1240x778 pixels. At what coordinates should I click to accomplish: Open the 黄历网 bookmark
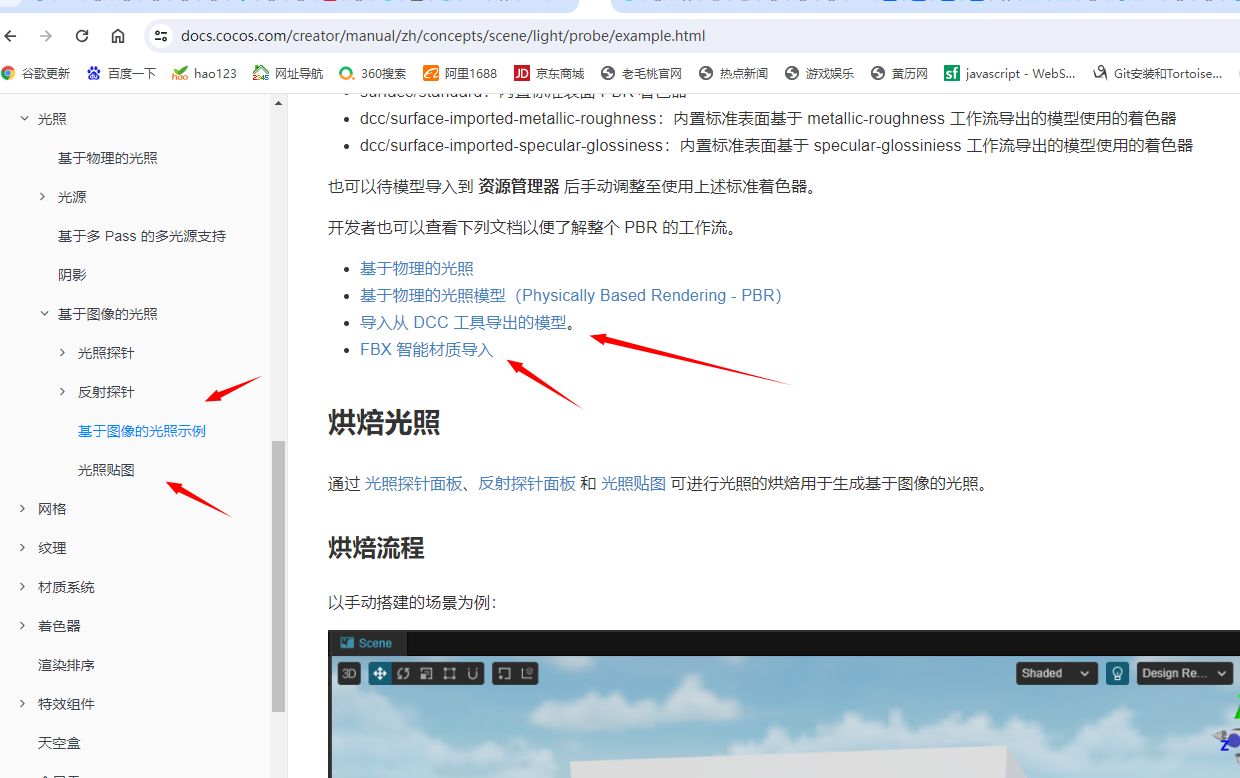(x=900, y=73)
